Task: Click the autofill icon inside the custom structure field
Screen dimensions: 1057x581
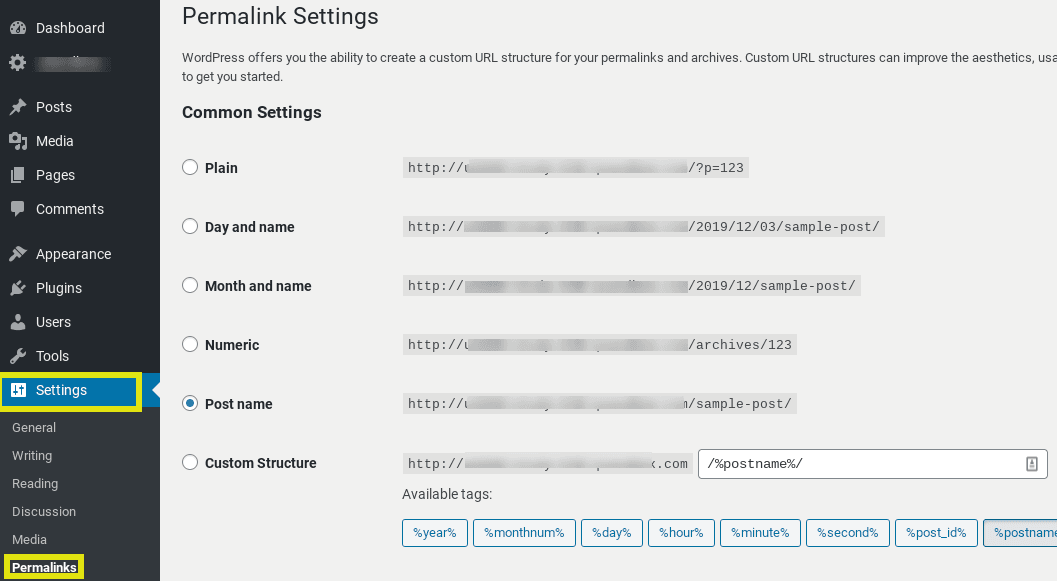Action: [1031, 464]
